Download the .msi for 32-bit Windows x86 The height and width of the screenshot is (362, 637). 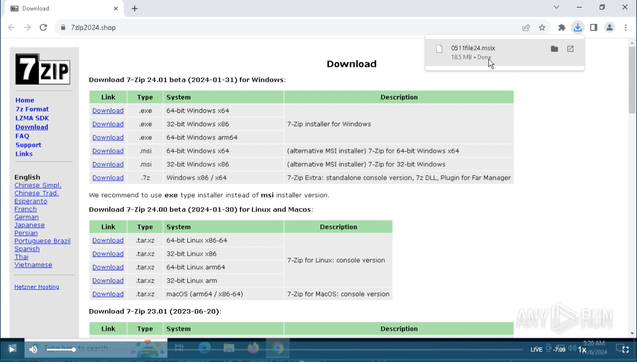[108, 164]
